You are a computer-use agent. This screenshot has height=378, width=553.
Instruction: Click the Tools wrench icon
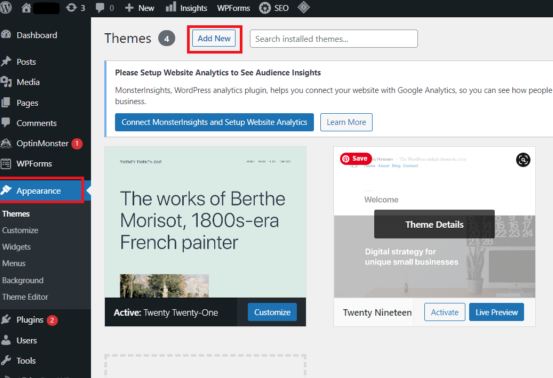click(x=6, y=360)
